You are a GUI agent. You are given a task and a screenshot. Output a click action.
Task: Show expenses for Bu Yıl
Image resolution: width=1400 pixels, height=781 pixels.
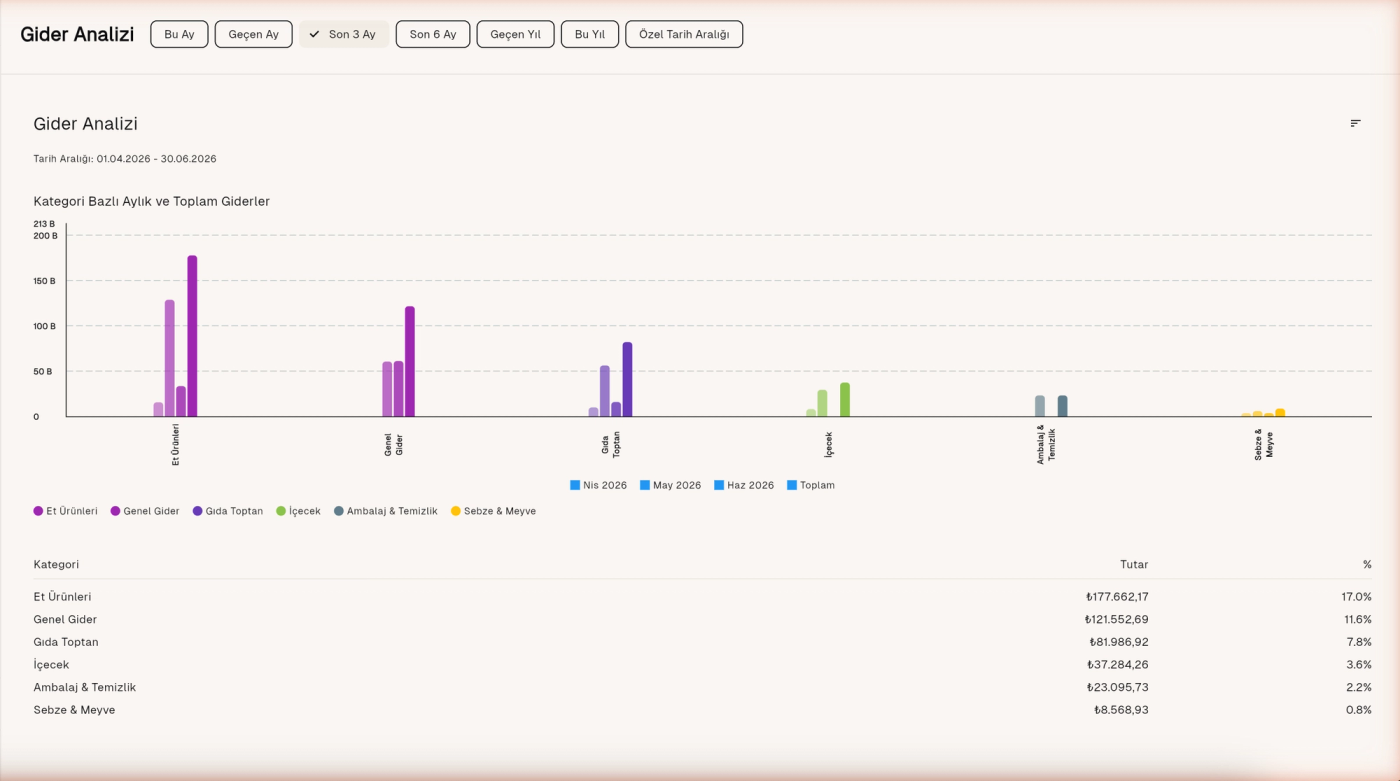pyautogui.click(x=590, y=34)
